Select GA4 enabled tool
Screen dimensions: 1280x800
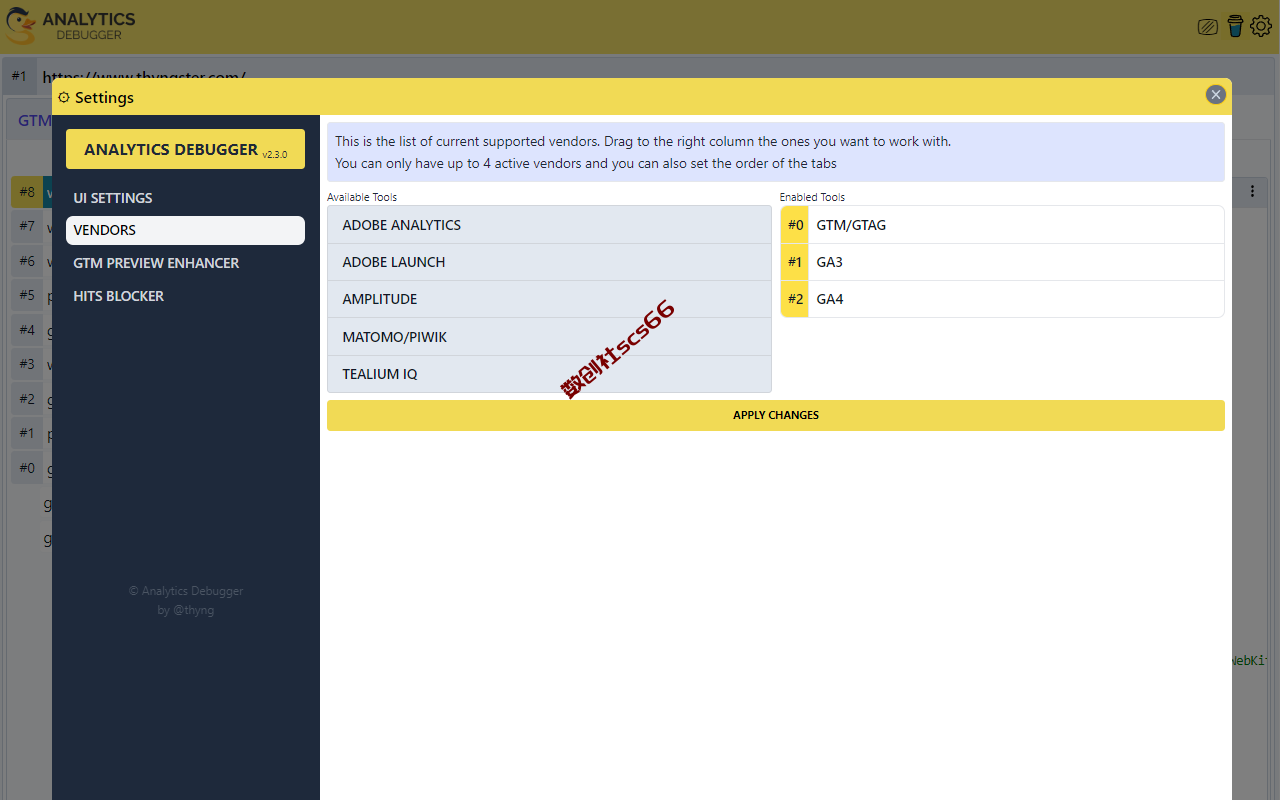click(x=1002, y=299)
